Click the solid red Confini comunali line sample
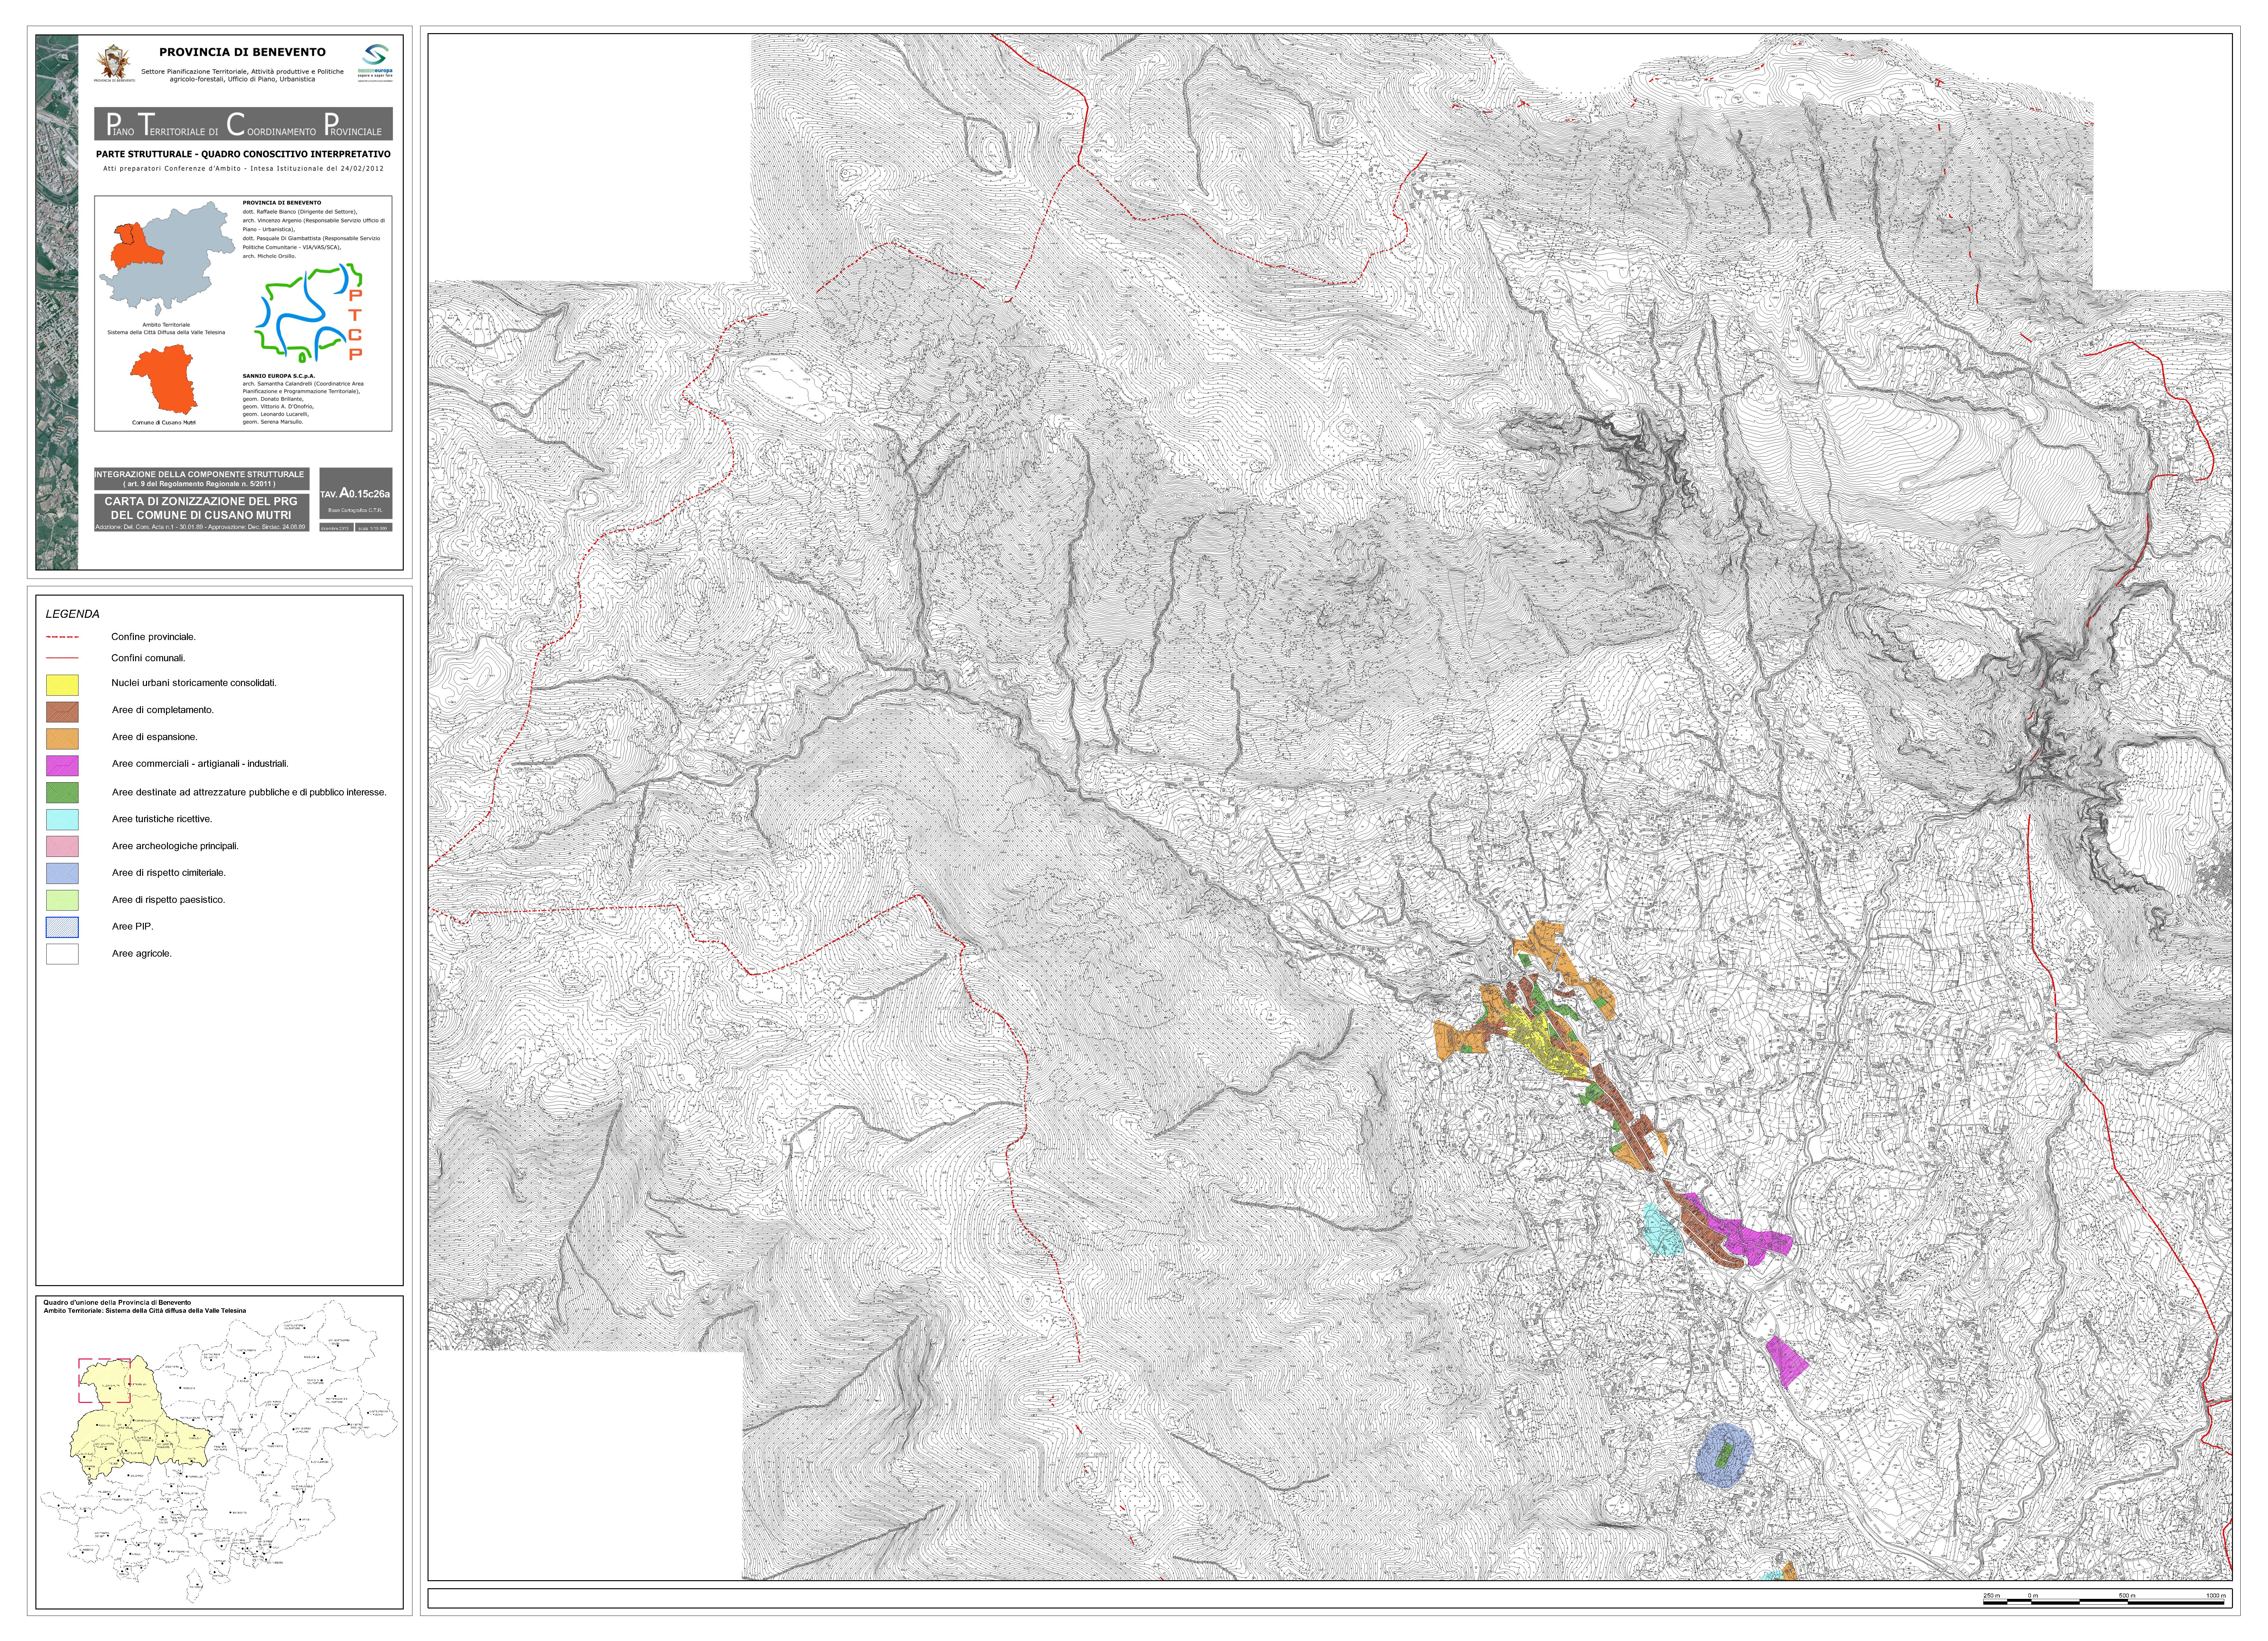The image size is (2268, 1641). point(62,658)
